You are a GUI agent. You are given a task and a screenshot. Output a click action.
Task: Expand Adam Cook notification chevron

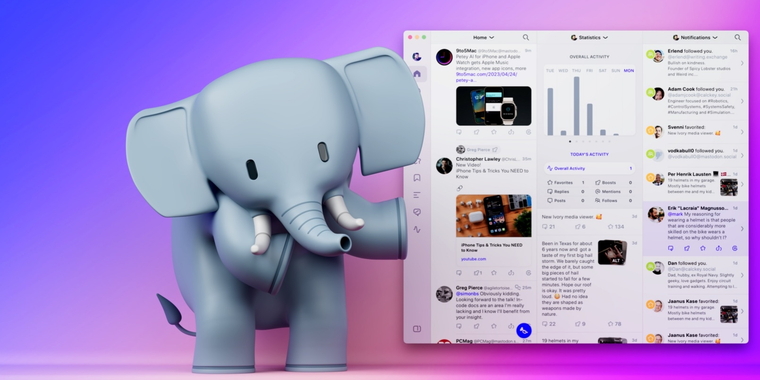tap(742, 101)
